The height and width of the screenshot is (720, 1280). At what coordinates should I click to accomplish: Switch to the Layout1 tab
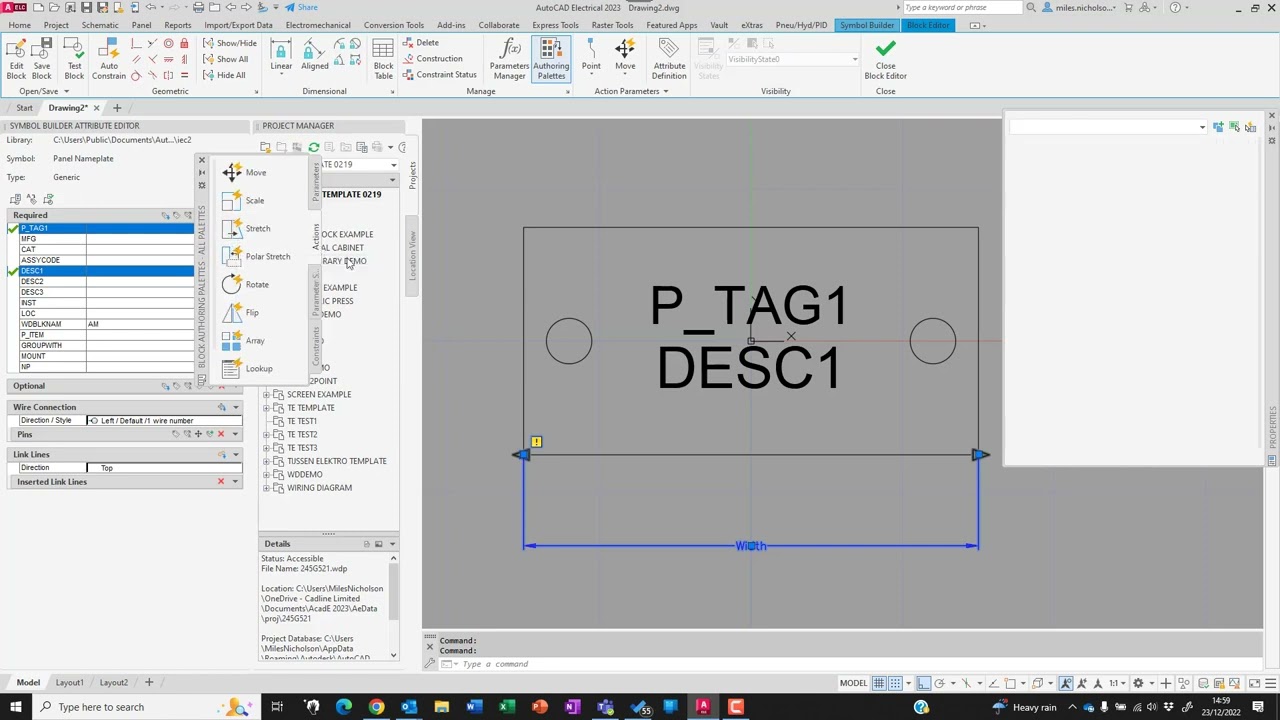click(69, 682)
